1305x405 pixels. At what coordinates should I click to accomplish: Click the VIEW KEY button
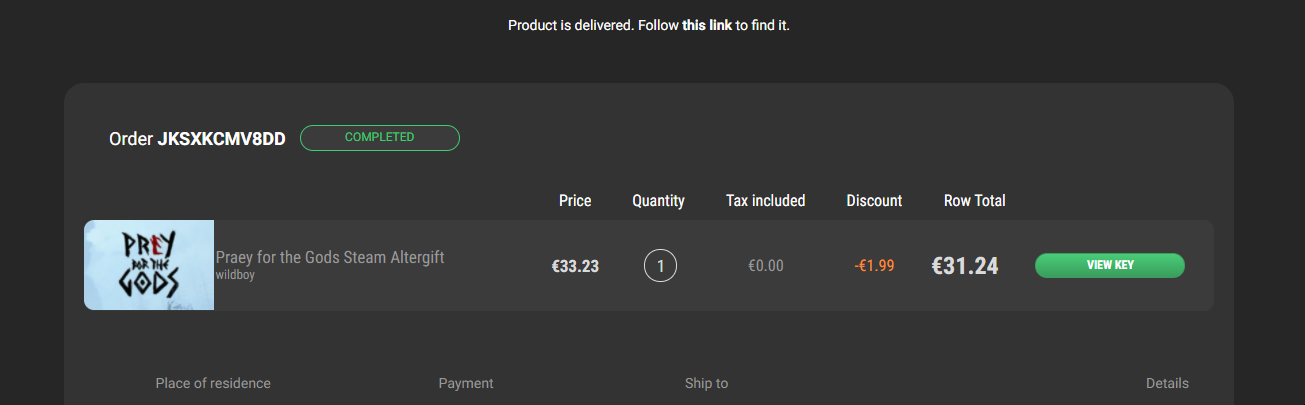click(x=1110, y=265)
